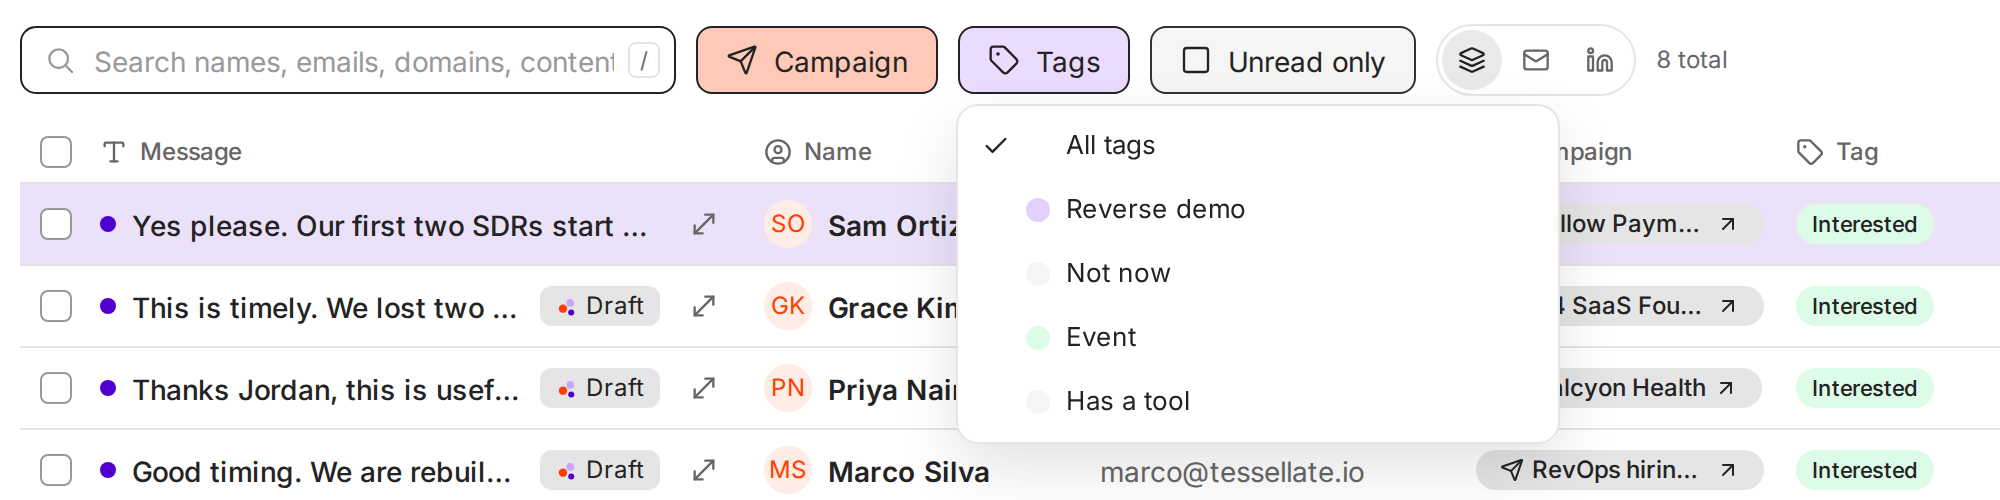Click the grey Not now color dot
2000x500 pixels.
1038,273
